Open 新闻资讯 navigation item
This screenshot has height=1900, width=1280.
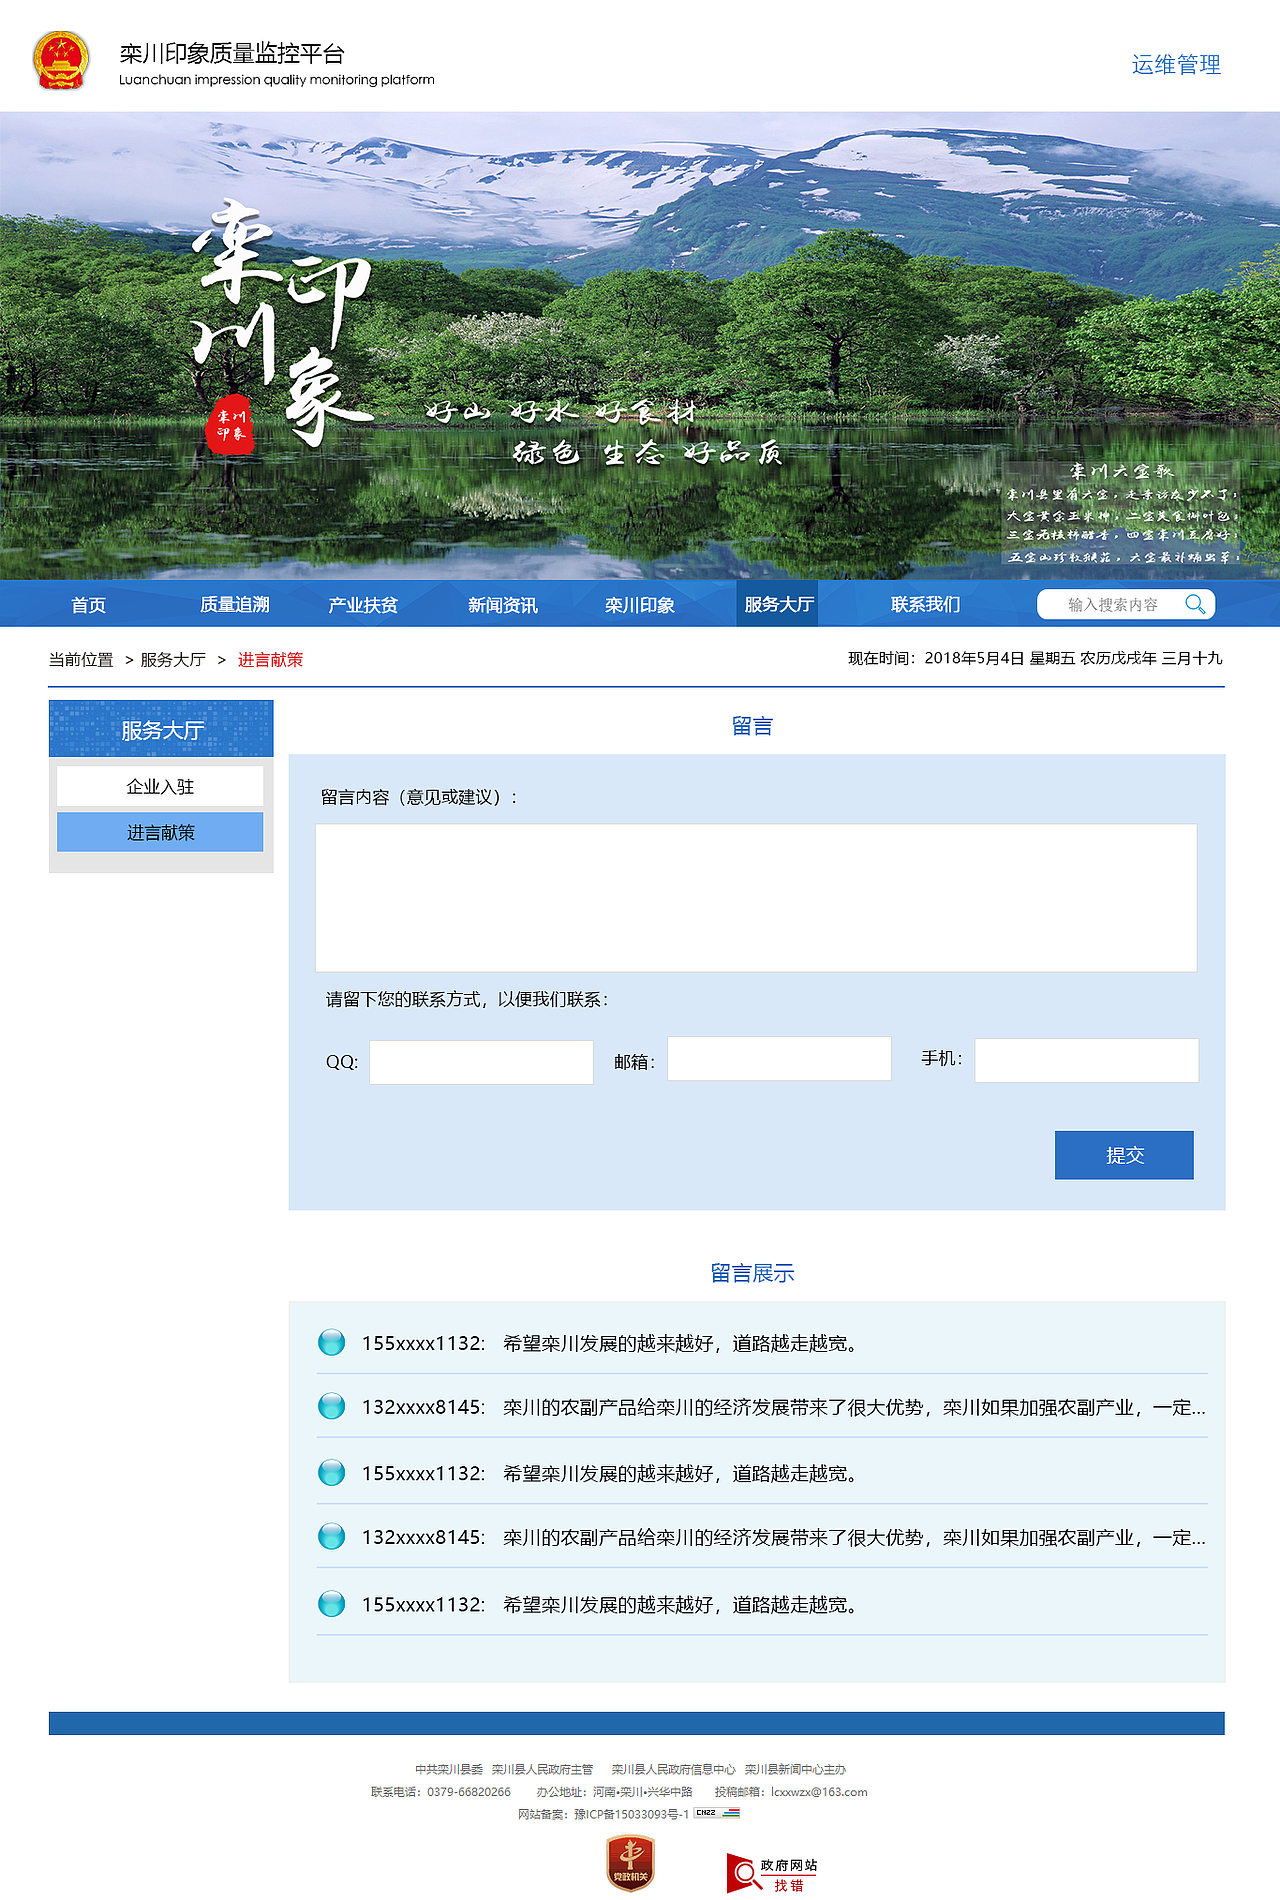point(503,605)
